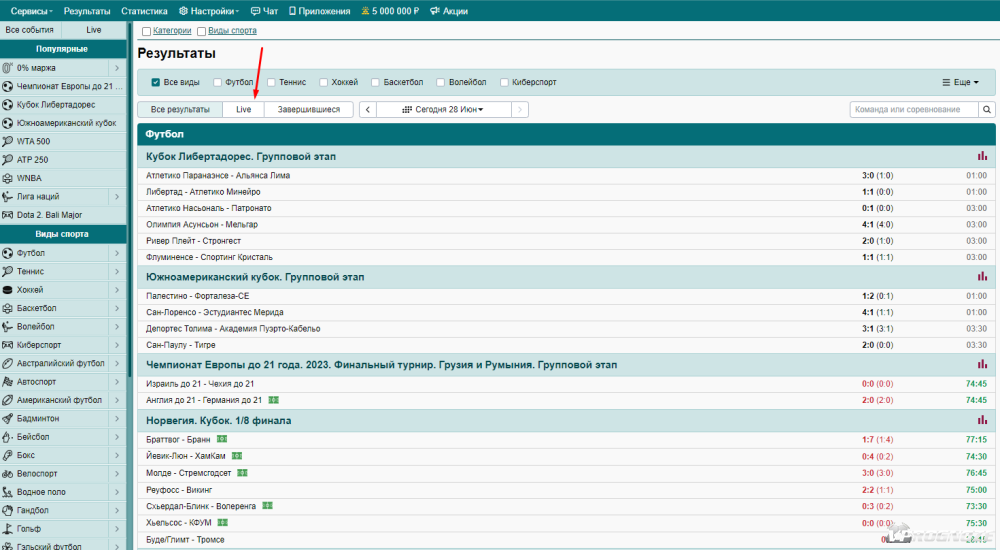
Task: Select the Завершившиеся tab
Action: [308, 110]
